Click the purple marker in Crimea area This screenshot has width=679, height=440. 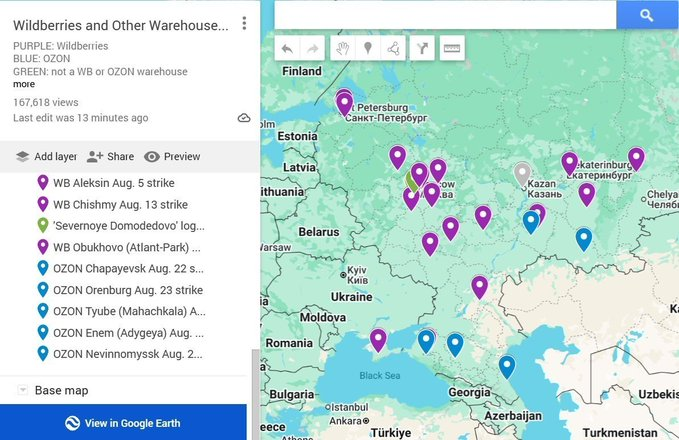378,339
